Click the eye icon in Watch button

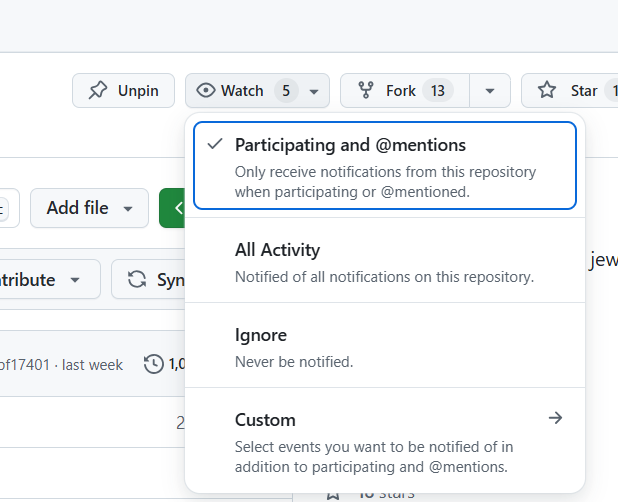click(206, 91)
